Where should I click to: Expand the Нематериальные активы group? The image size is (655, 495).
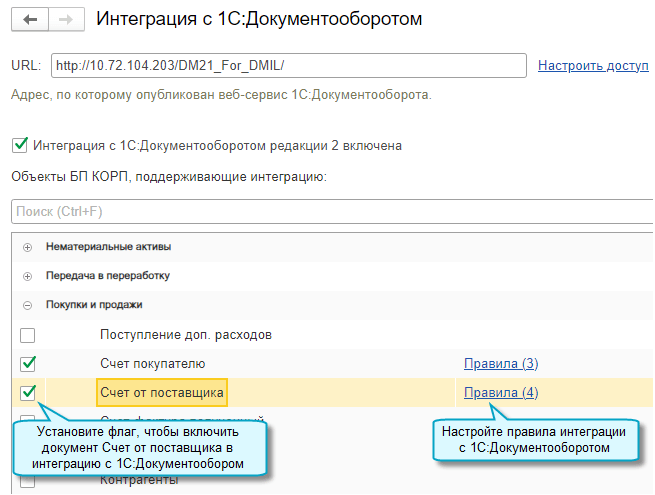click(x=27, y=247)
